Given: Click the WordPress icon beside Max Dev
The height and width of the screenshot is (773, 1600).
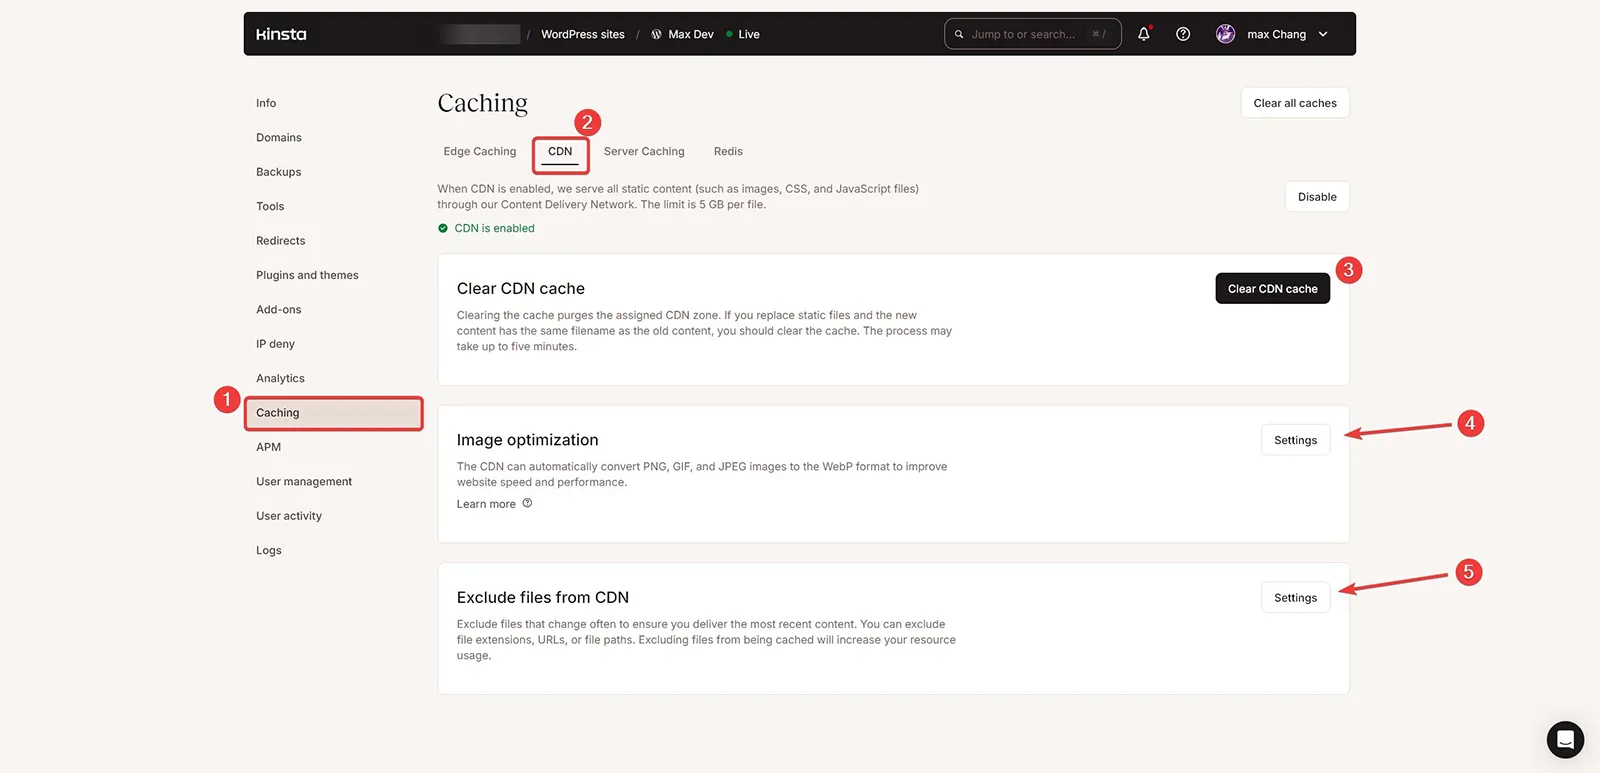Looking at the screenshot, I should click(x=656, y=34).
